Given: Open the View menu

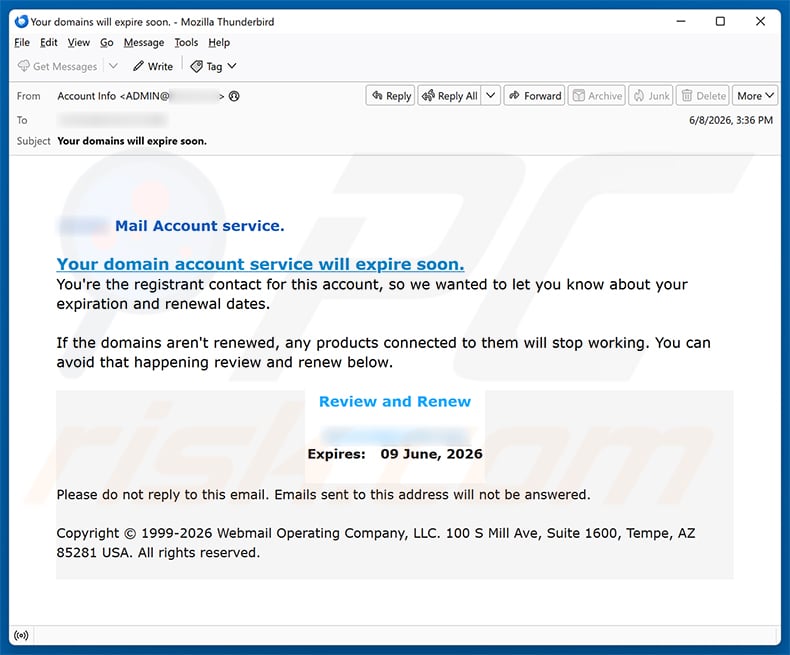Looking at the screenshot, I should tap(79, 43).
